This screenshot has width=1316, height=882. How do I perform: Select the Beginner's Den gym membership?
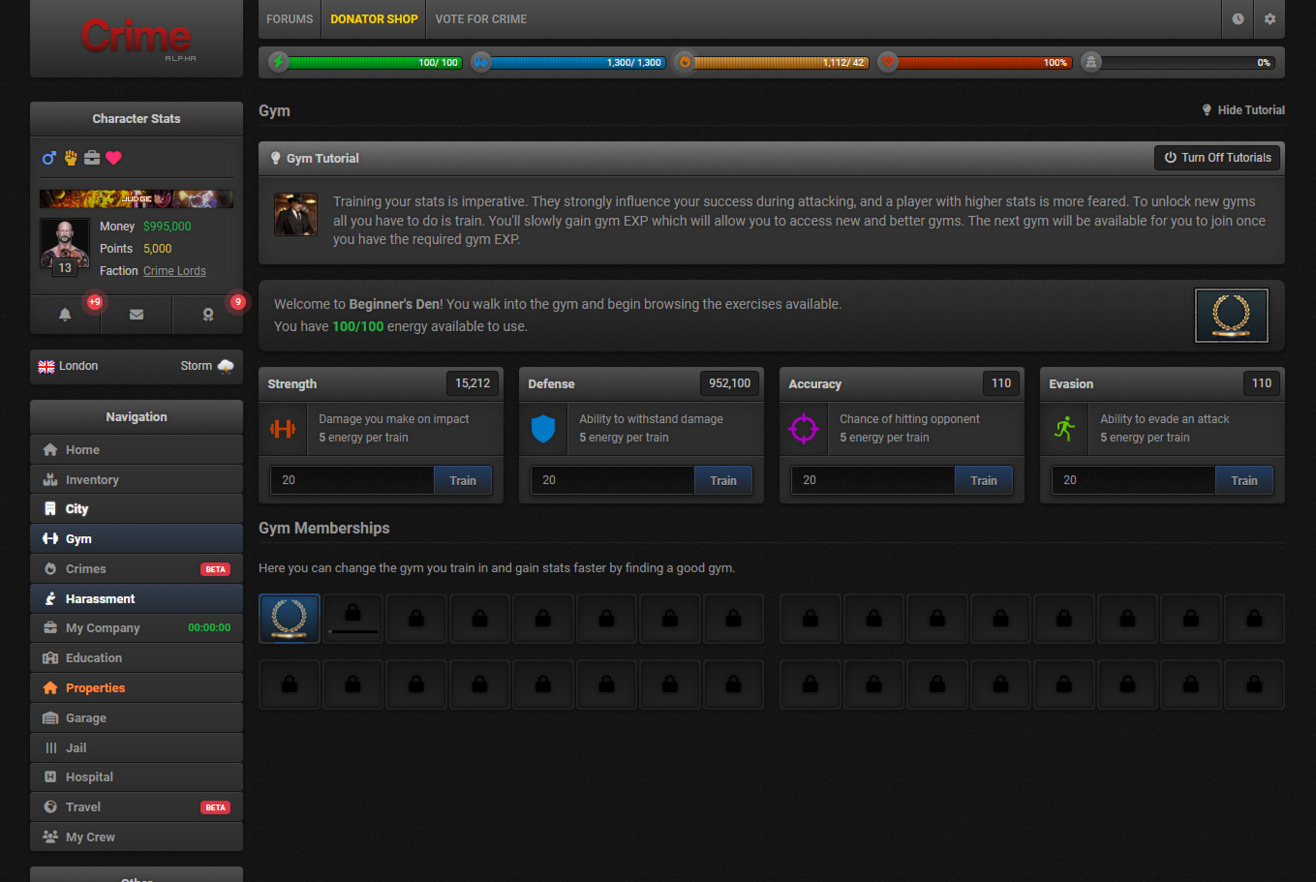click(289, 618)
